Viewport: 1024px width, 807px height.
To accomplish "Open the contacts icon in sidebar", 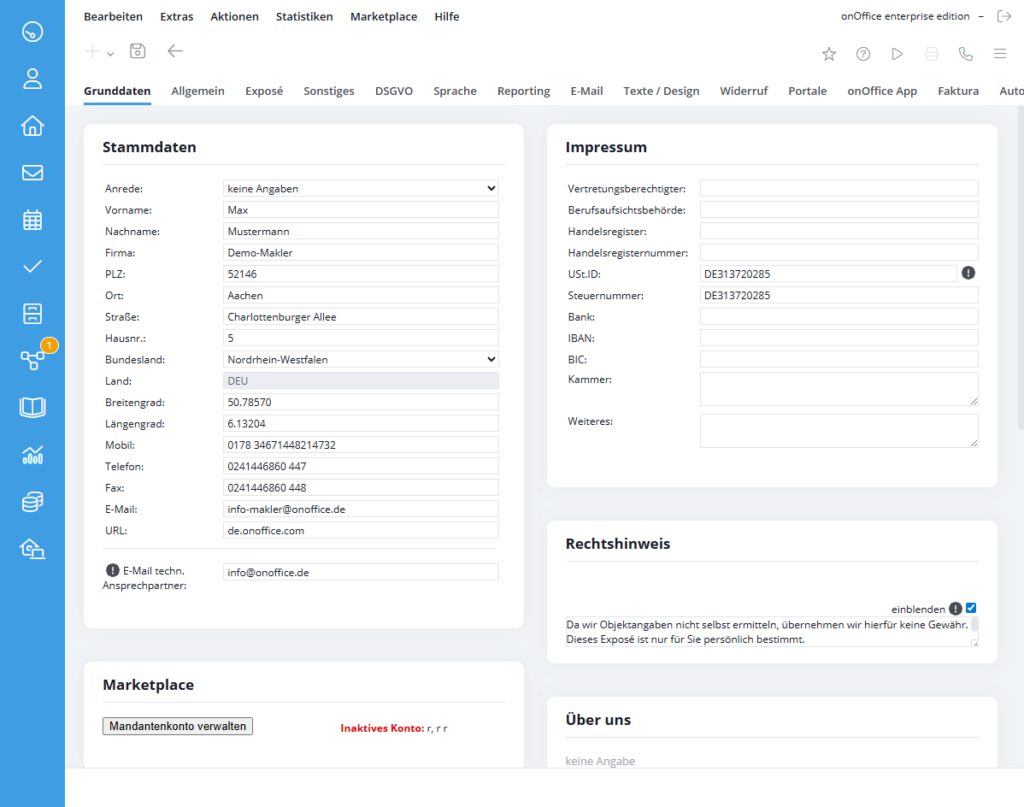I will click(32, 79).
